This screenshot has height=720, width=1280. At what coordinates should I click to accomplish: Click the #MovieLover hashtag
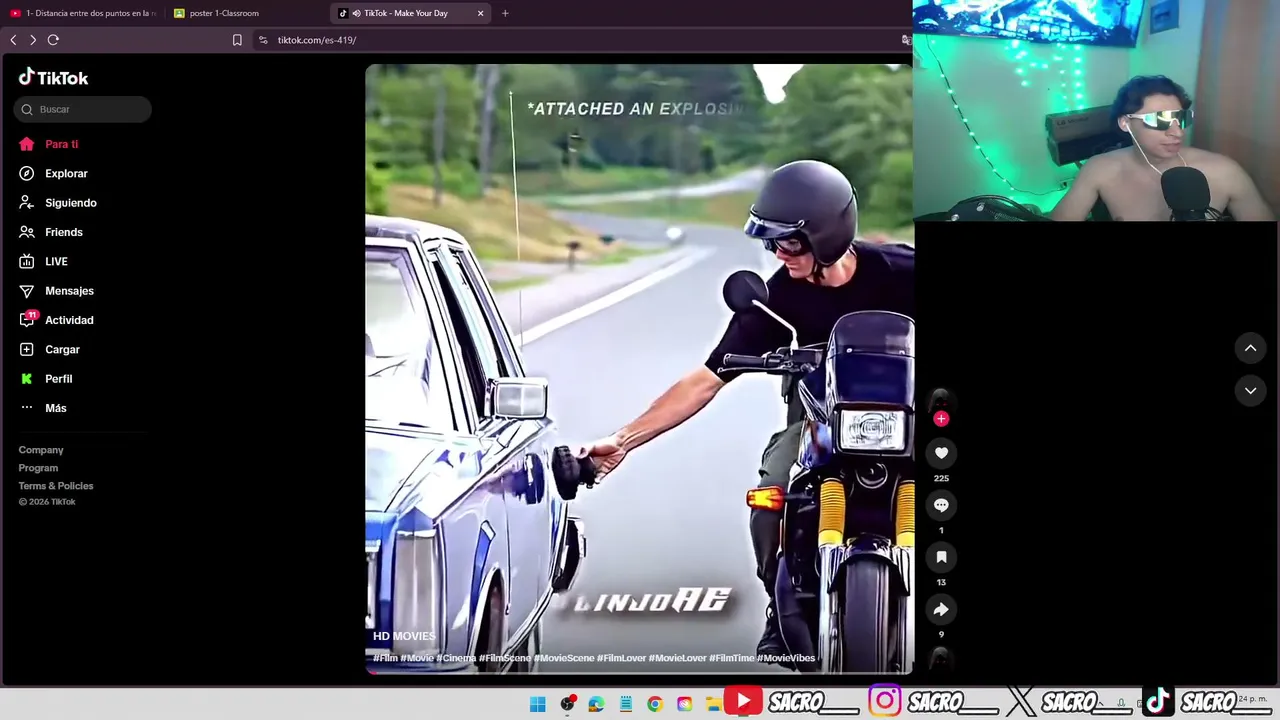click(x=678, y=658)
